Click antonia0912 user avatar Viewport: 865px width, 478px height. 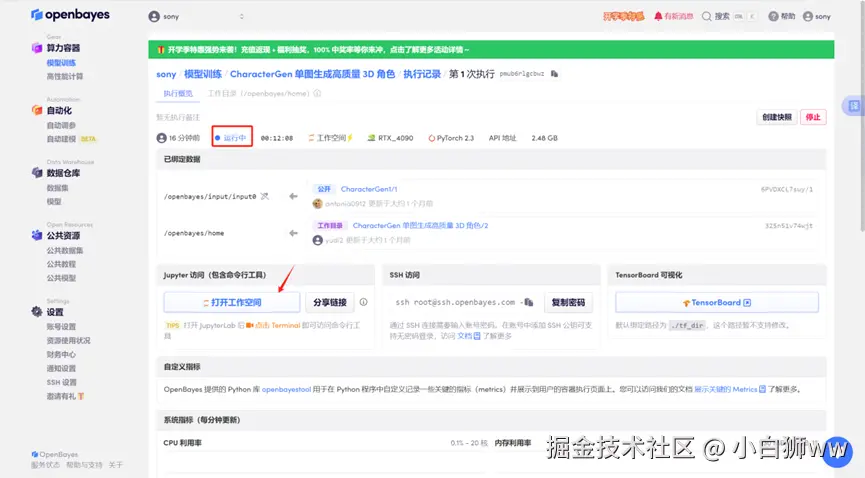pos(317,204)
